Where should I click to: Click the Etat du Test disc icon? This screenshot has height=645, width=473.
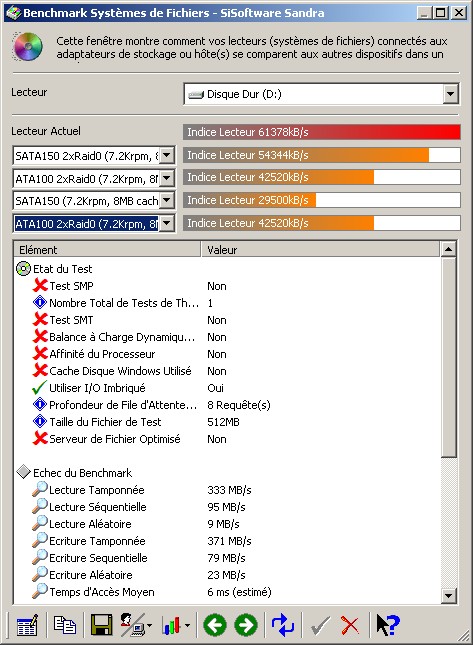[23, 269]
